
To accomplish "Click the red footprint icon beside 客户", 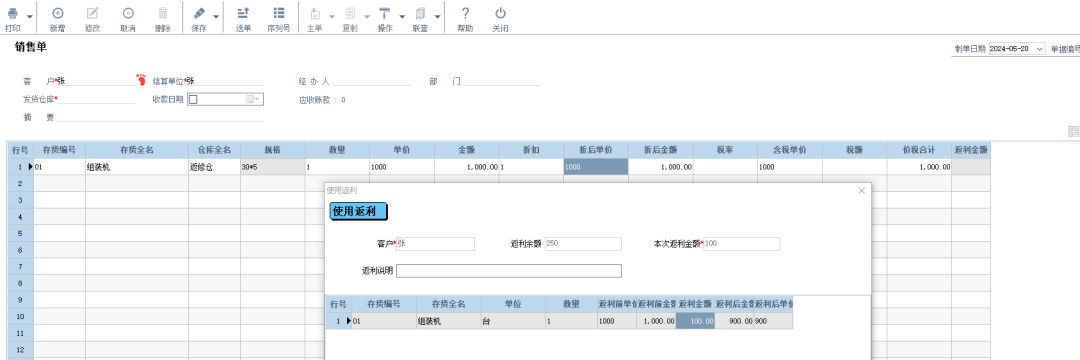I will [142, 80].
